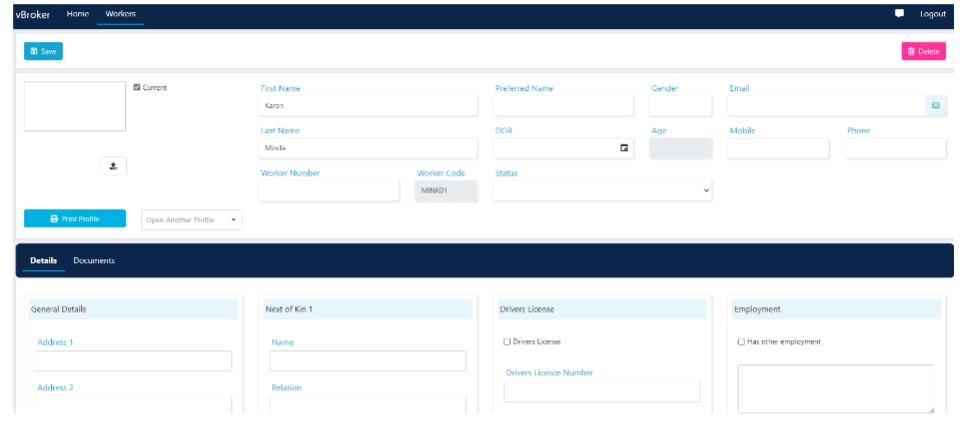Click the Age field
This screenshot has height=438, width=973.
pyautogui.click(x=681, y=148)
